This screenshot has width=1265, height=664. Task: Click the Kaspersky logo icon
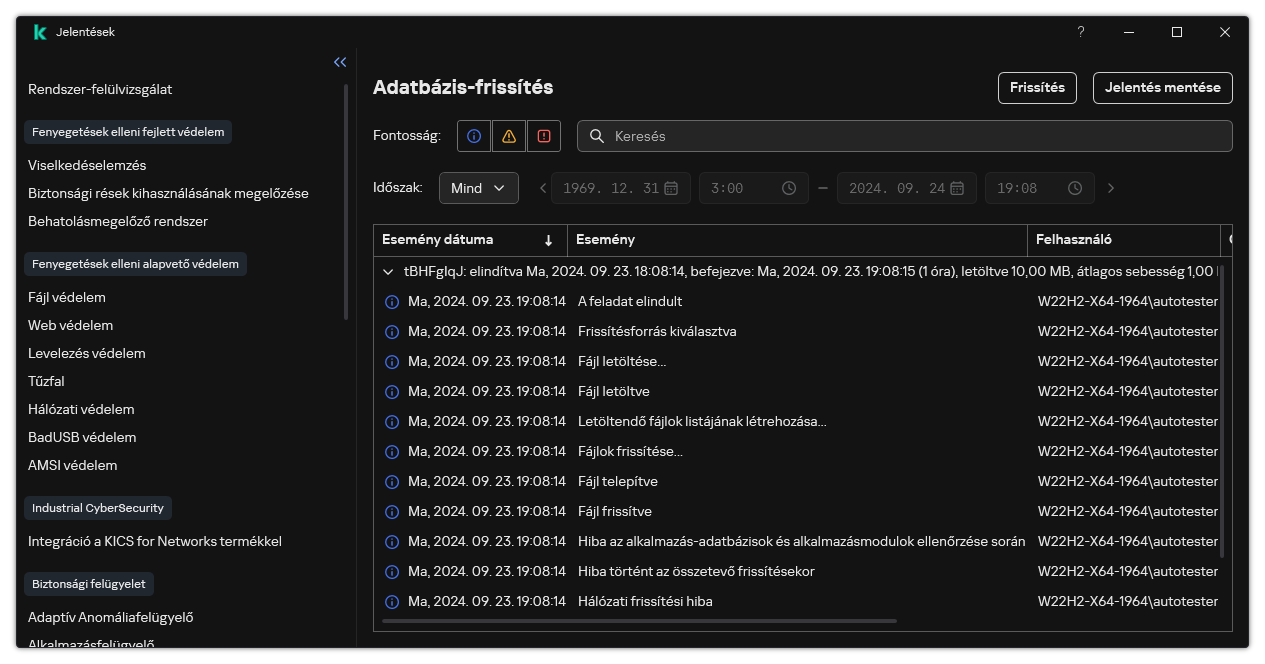pos(39,31)
